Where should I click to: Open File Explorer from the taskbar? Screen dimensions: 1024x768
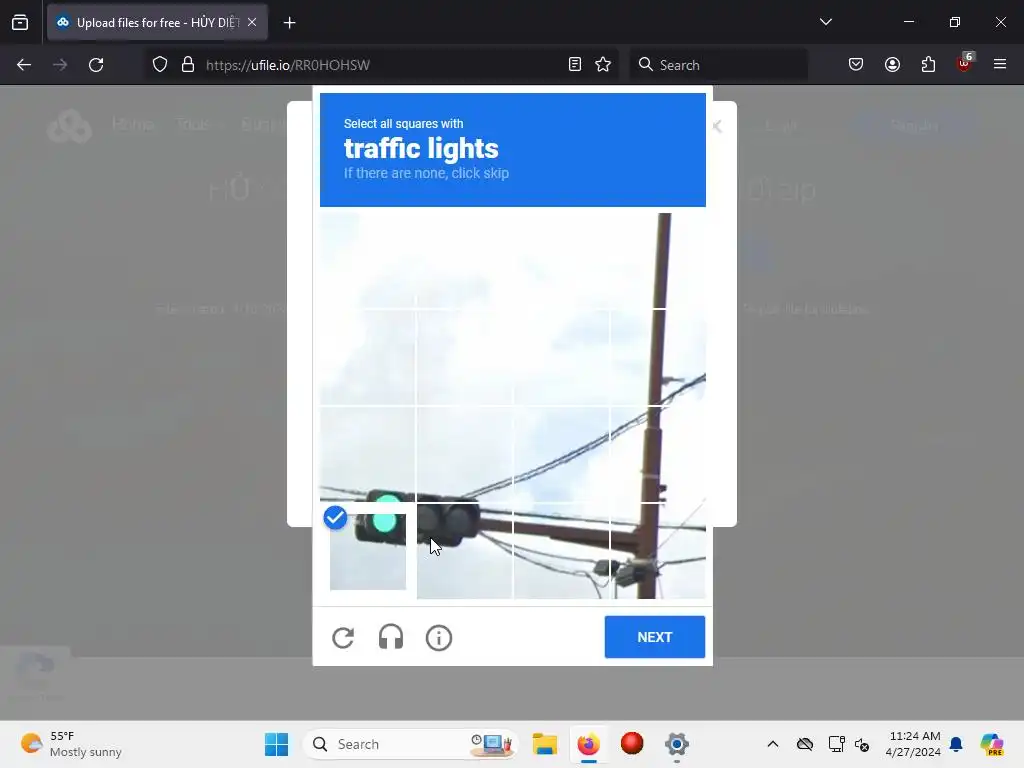point(545,744)
